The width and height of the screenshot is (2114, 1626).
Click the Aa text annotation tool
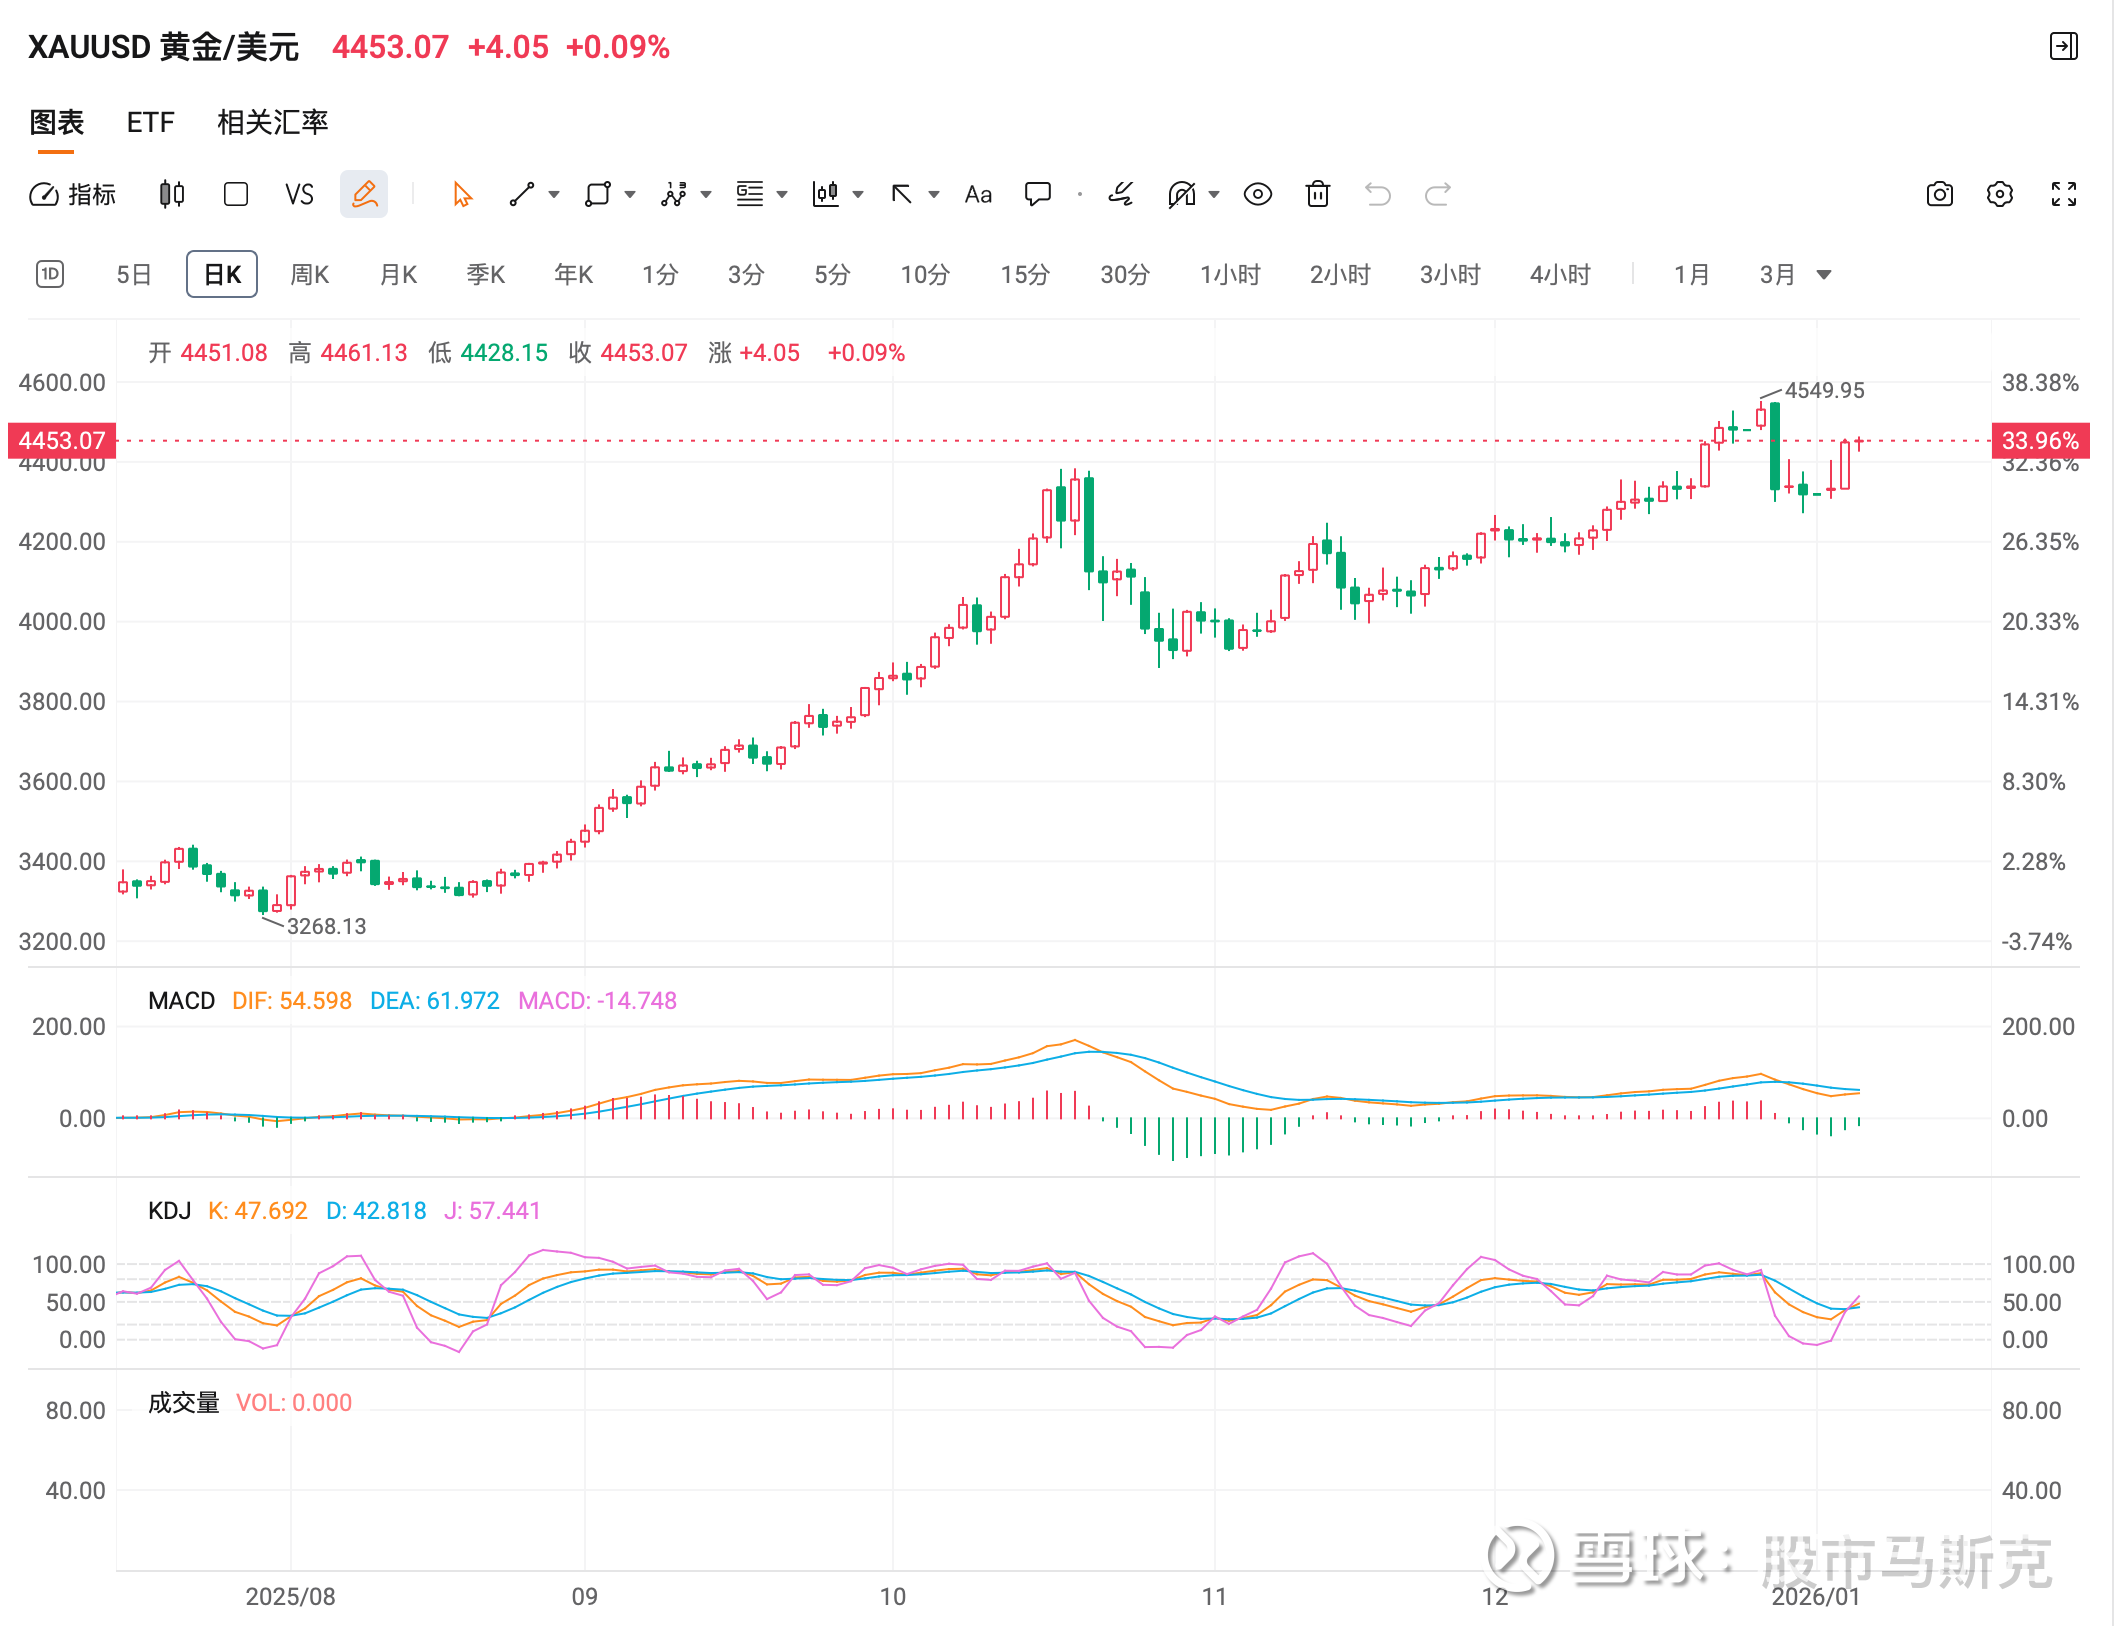point(978,194)
